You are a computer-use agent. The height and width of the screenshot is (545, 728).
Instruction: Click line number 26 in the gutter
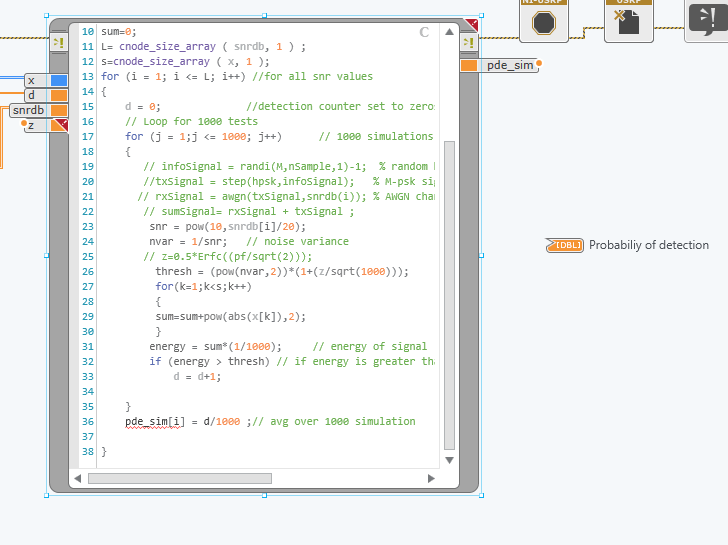(x=88, y=272)
